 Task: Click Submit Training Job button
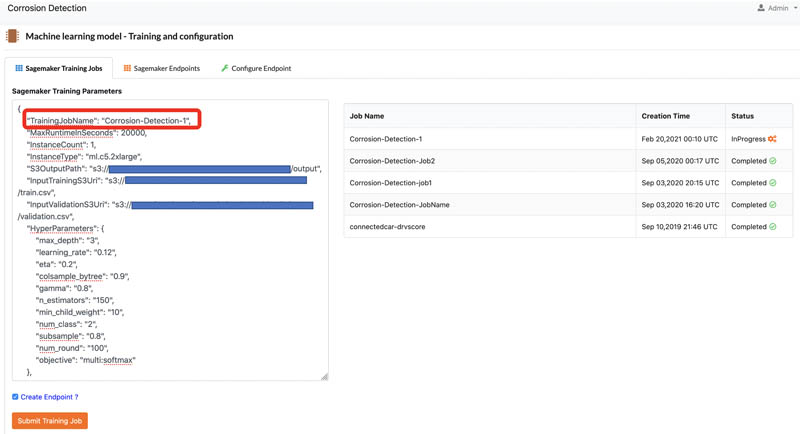pyautogui.click(x=50, y=421)
